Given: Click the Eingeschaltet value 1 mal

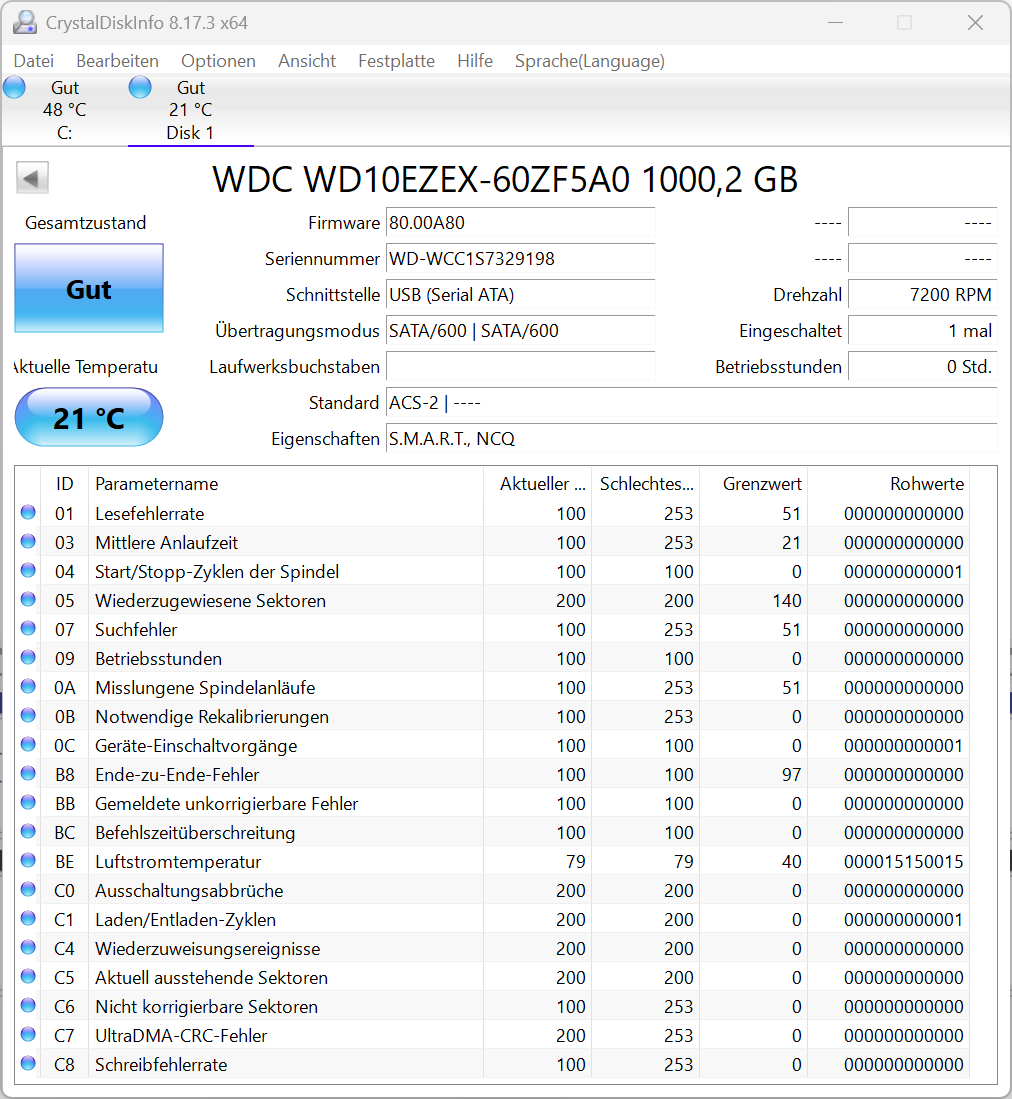Looking at the screenshot, I should click(923, 331).
